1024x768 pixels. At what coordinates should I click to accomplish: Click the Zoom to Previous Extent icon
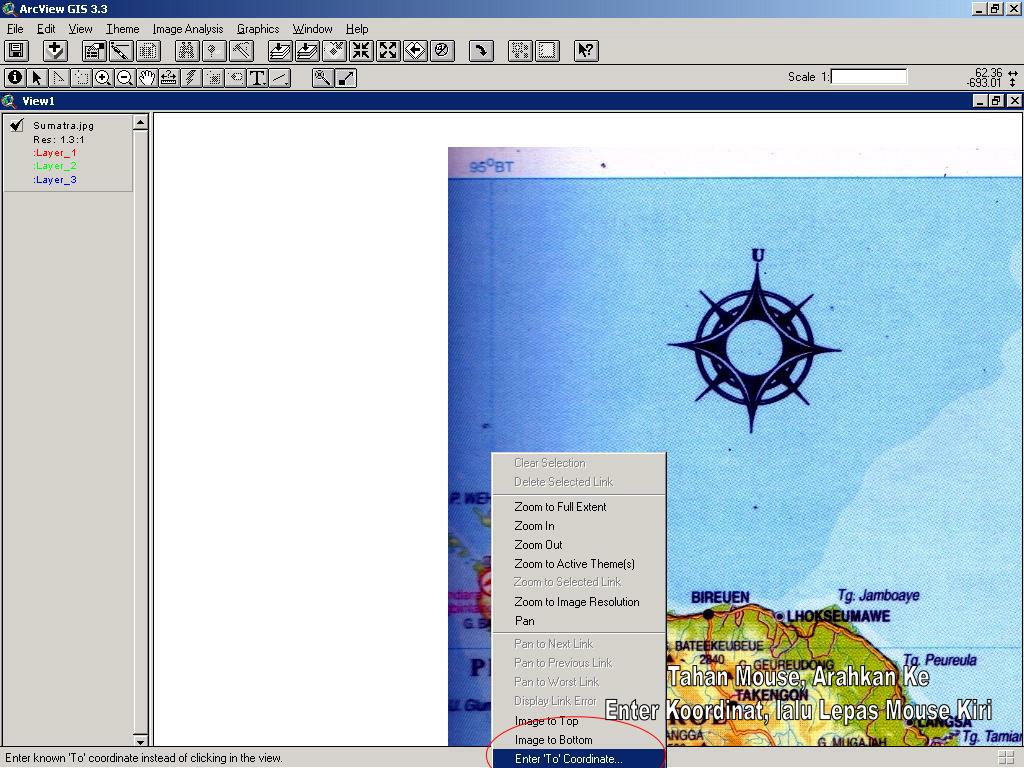415,50
